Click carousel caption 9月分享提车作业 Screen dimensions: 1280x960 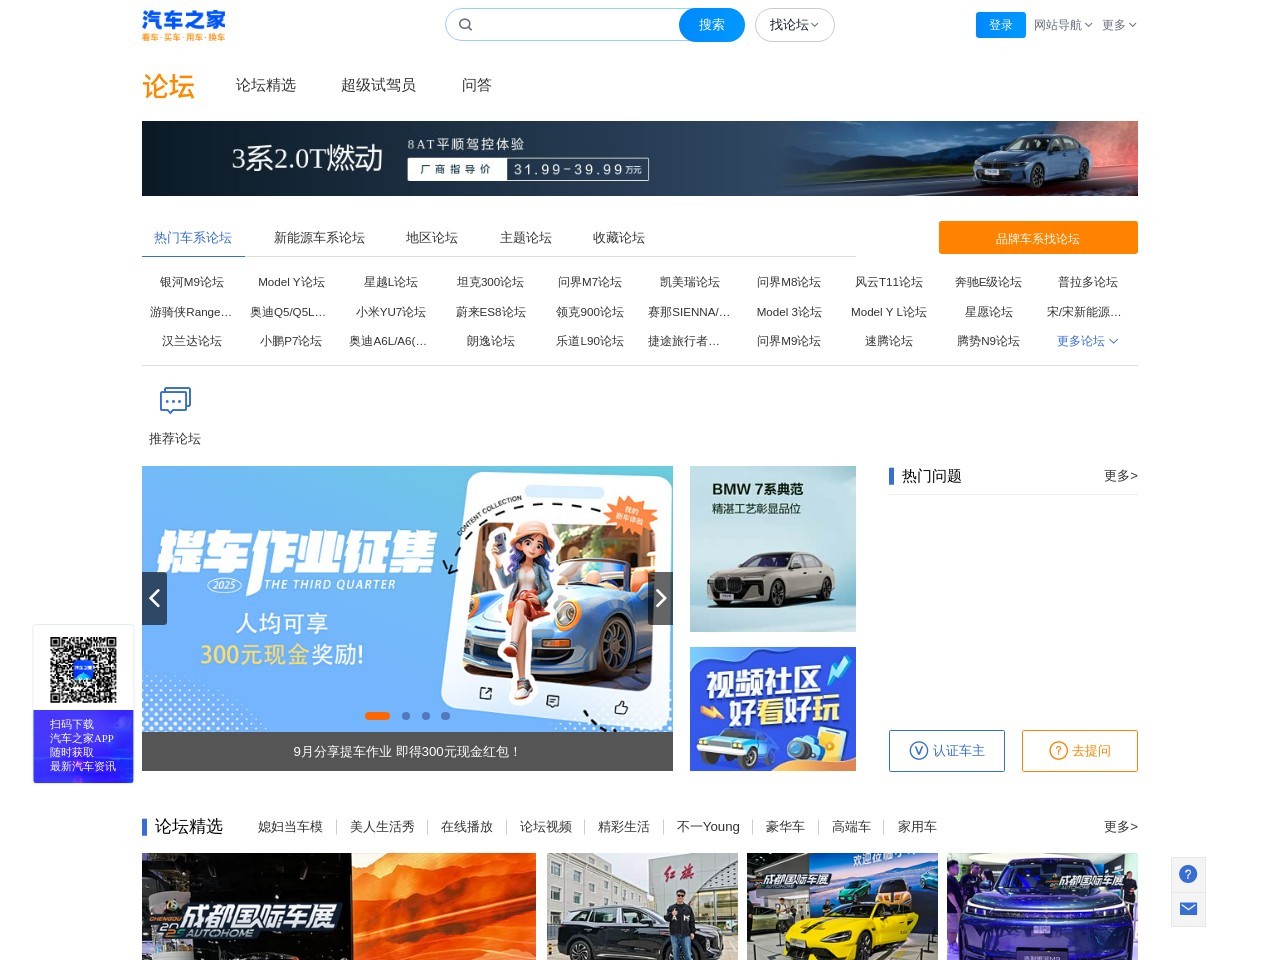407,751
